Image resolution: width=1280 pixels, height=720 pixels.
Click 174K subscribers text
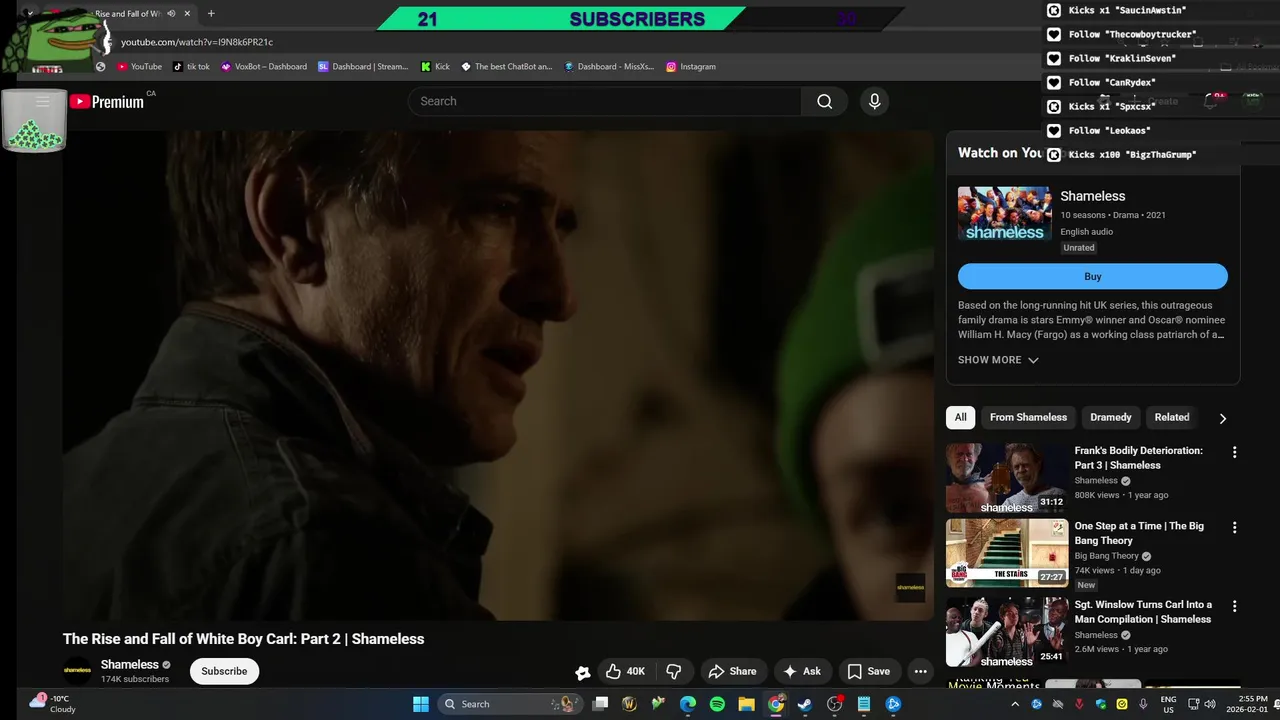135,680
